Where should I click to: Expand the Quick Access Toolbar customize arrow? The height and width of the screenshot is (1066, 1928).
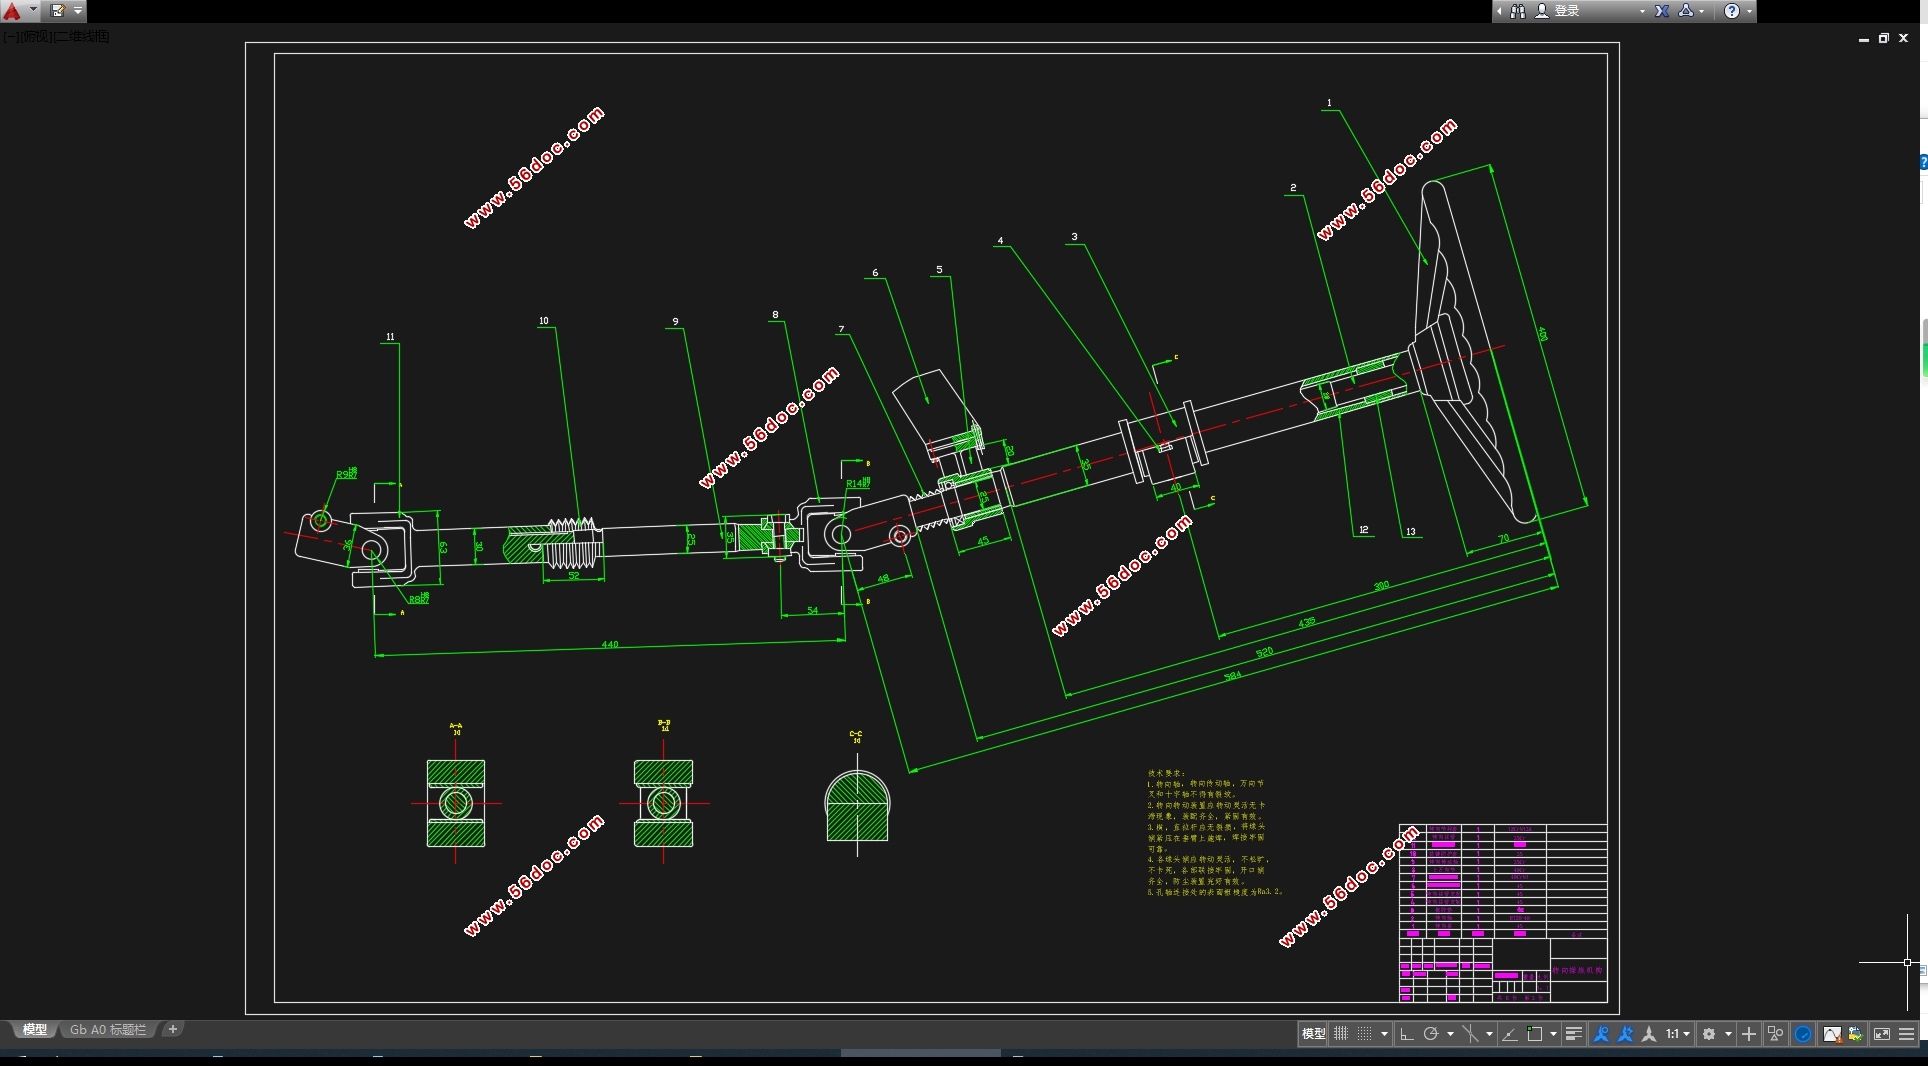78,11
